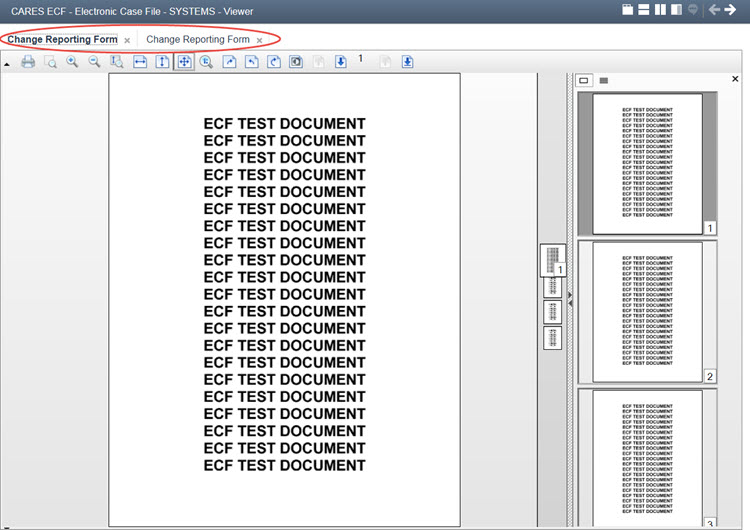Click the print preview icon

click(50, 62)
